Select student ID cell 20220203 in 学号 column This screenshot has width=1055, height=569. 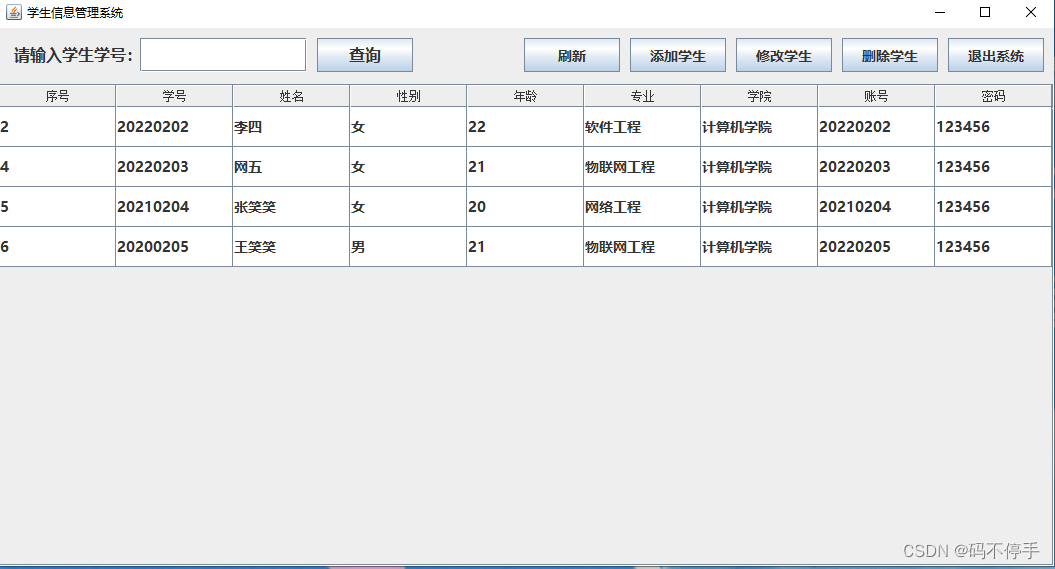(x=174, y=167)
